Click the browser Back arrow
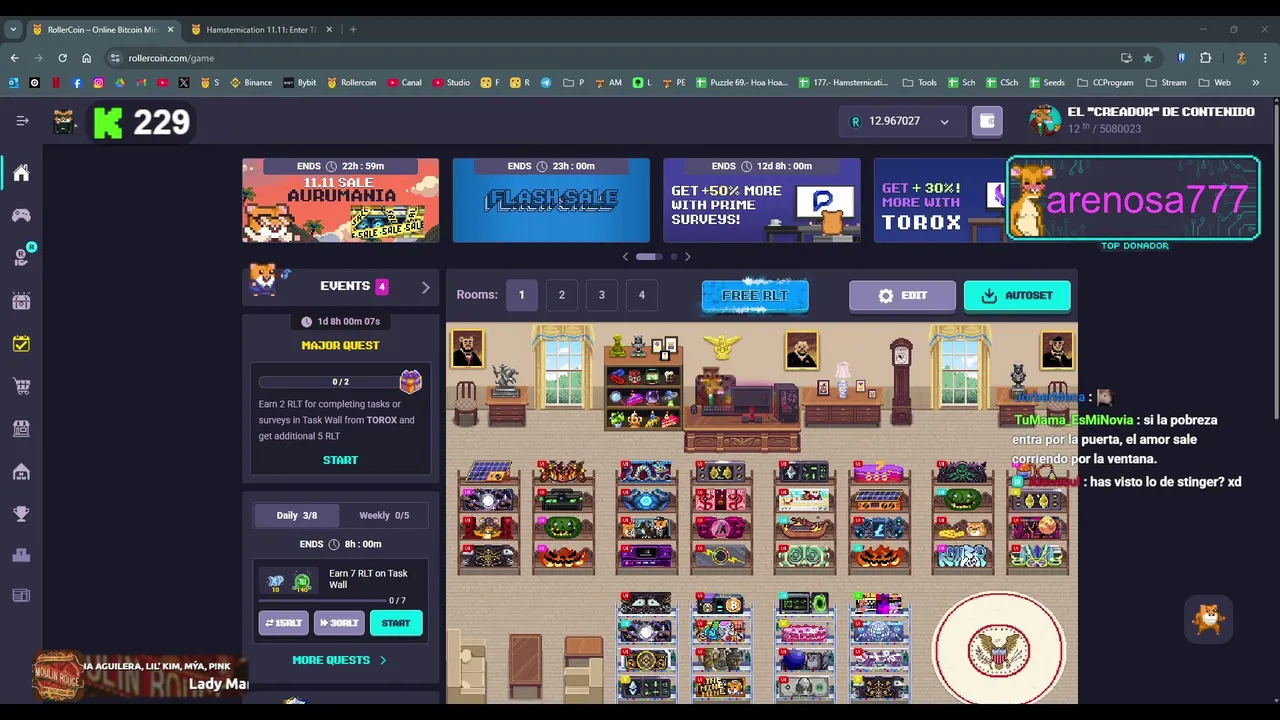 [x=14, y=58]
